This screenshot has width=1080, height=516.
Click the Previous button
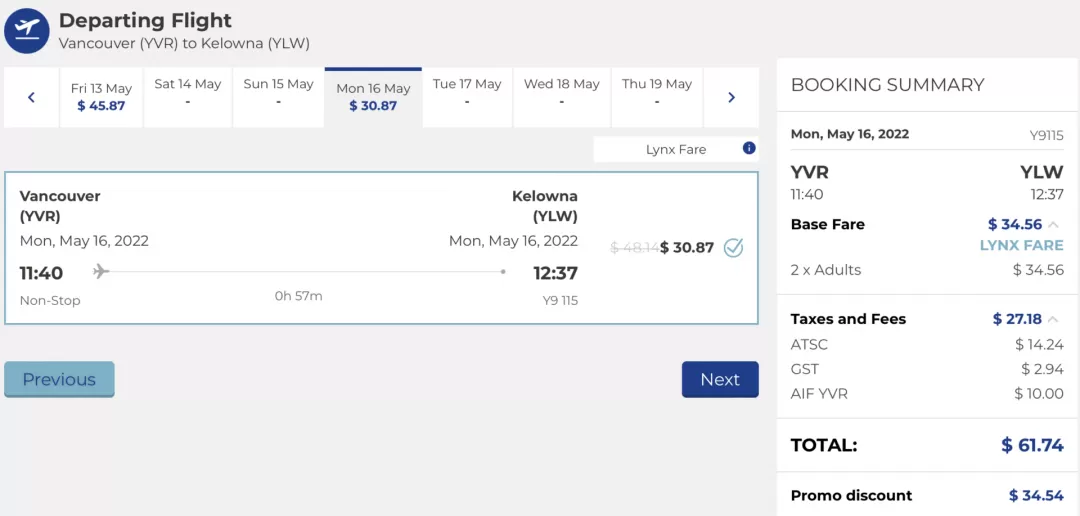[x=59, y=380]
